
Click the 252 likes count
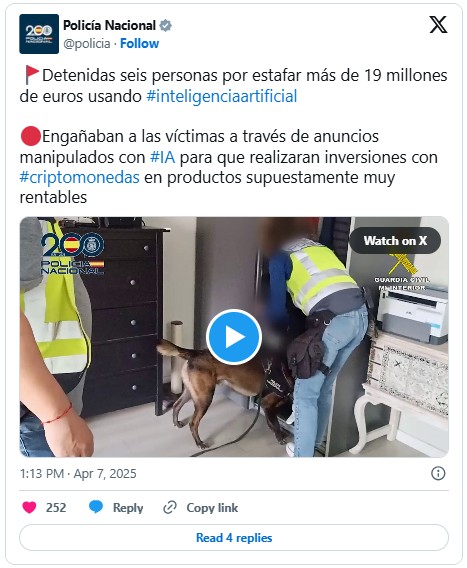tap(56, 508)
